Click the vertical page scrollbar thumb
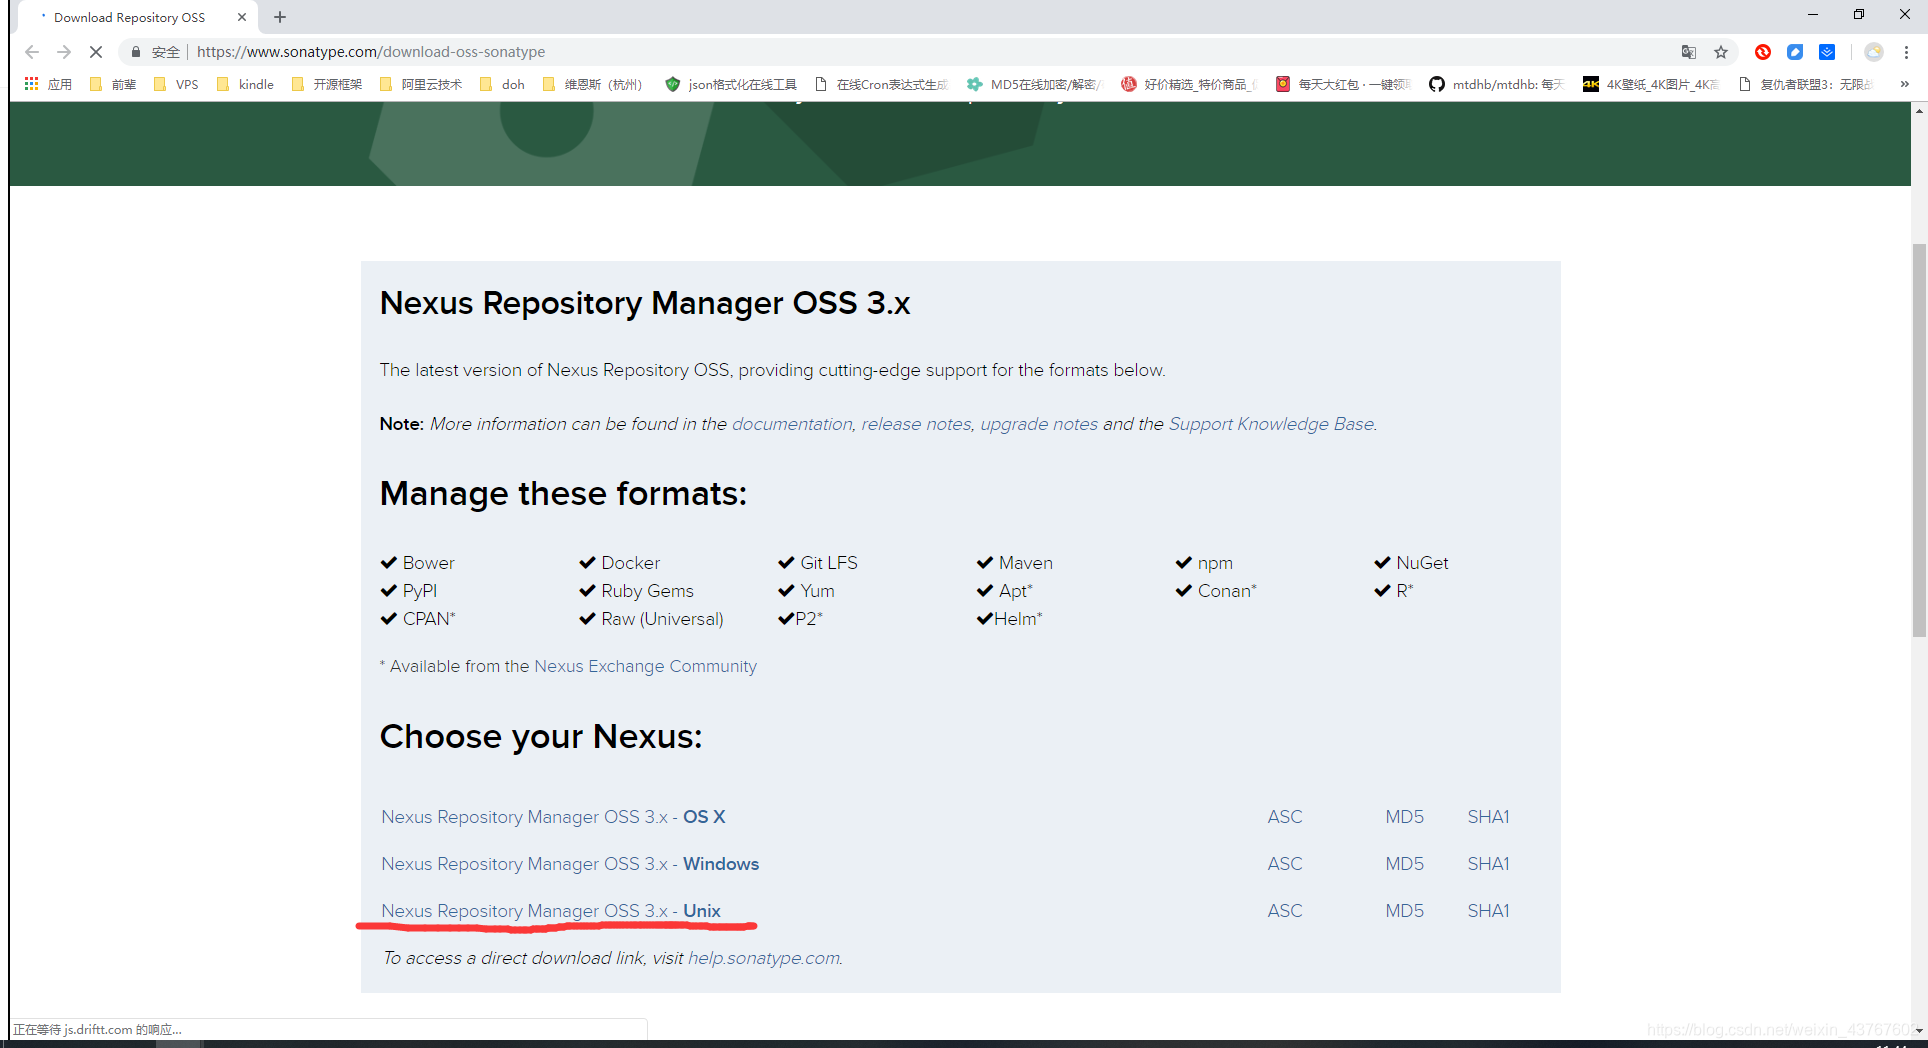1928x1048 pixels. pyautogui.click(x=1918, y=440)
